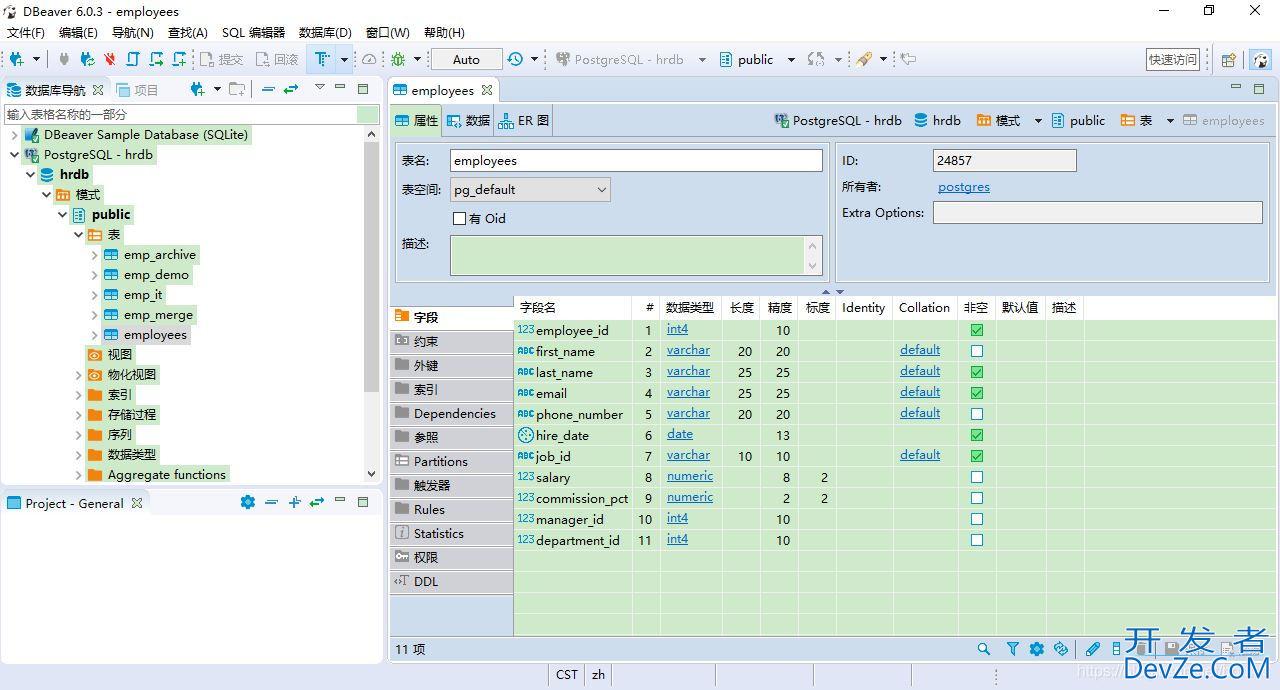Click the plus icon in Project panel

[x=294, y=502]
